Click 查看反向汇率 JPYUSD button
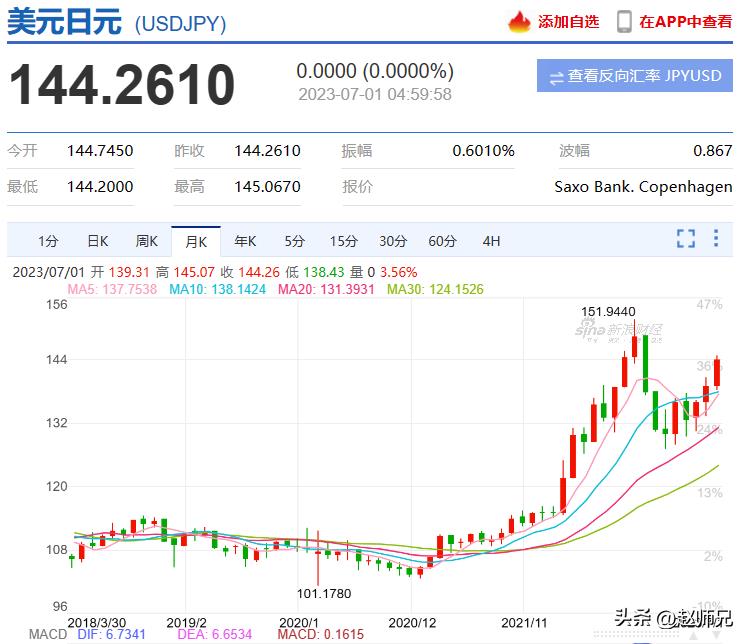750x644 pixels. tap(634, 77)
